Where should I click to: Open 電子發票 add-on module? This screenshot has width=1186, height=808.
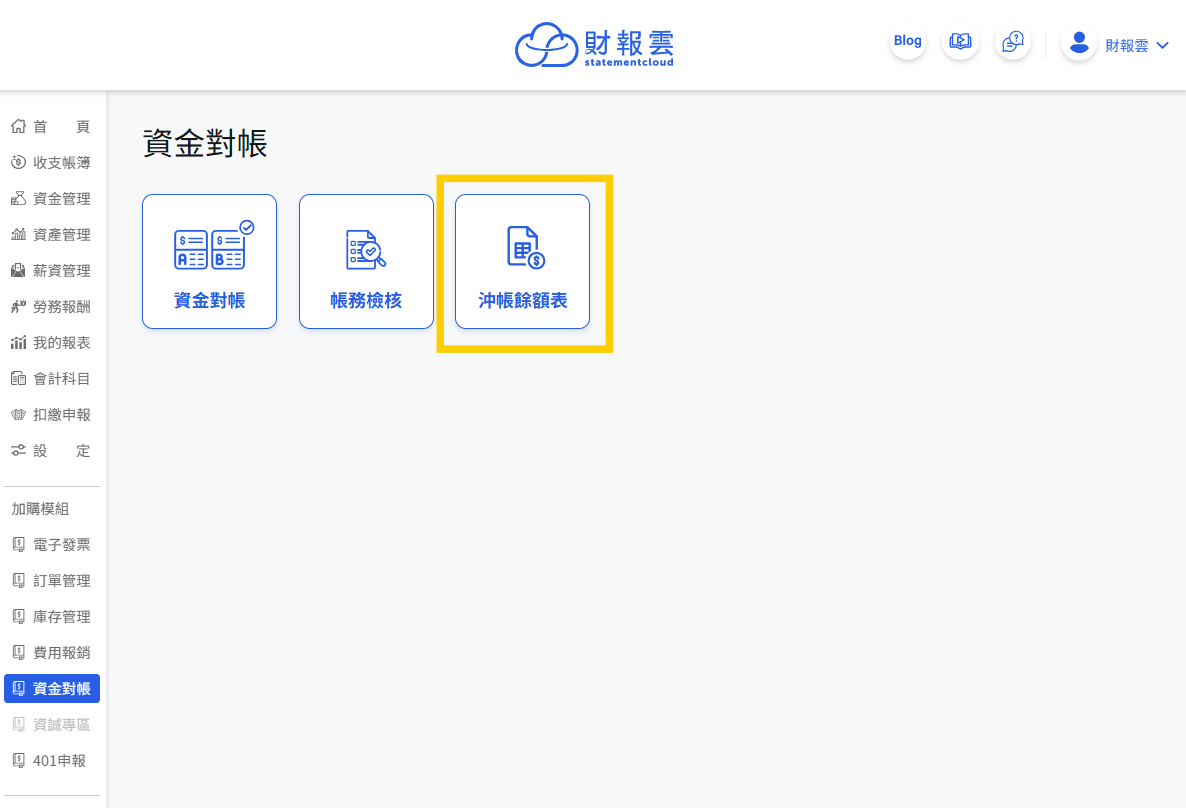tap(51, 545)
